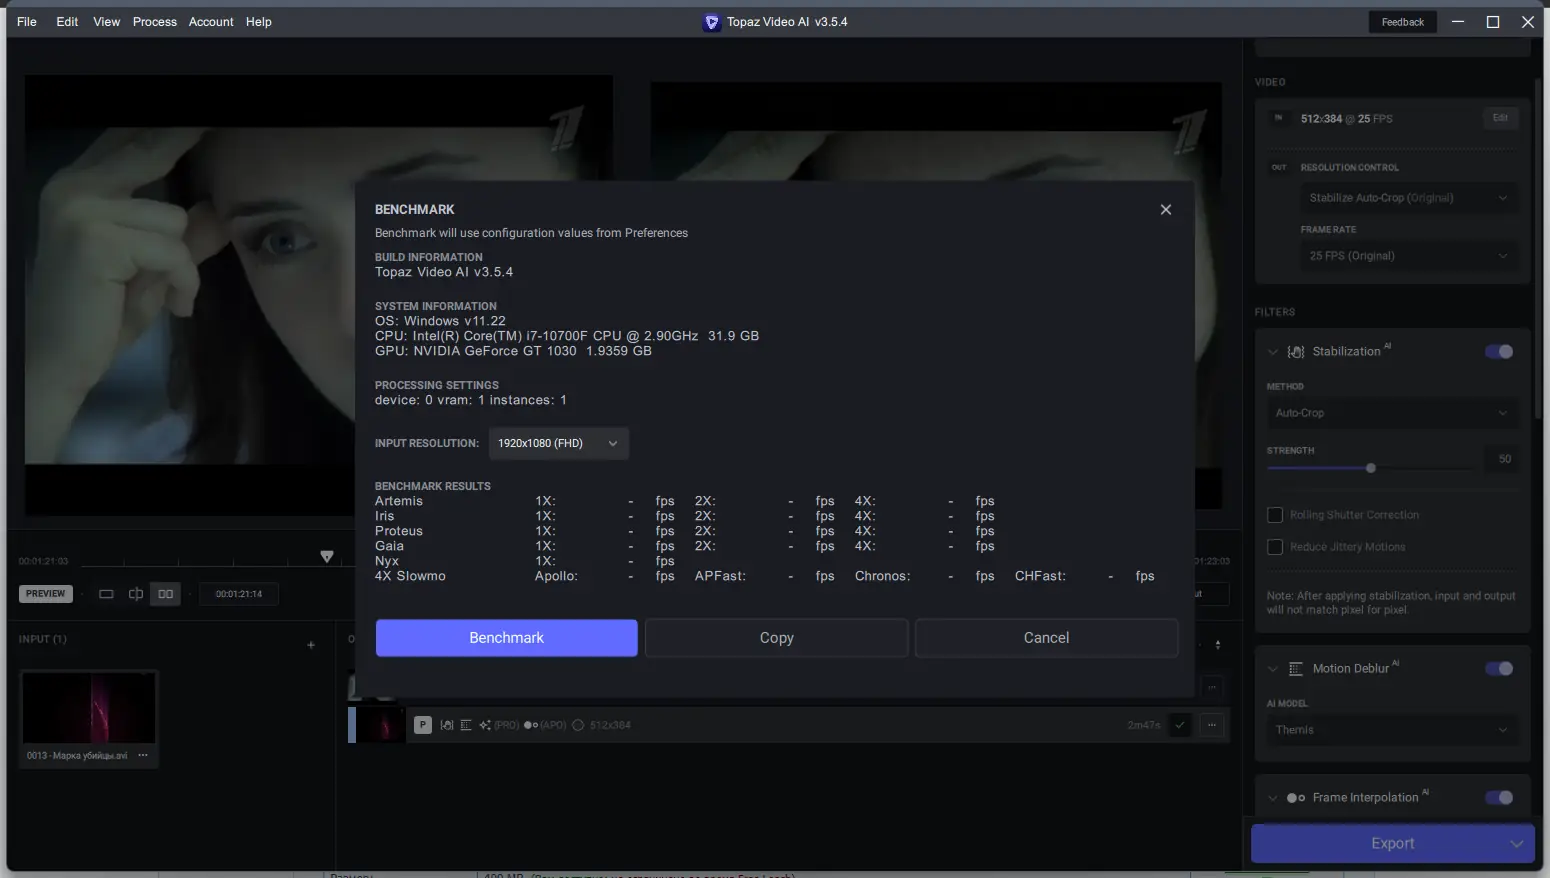Click the motion deblur icon in the output row
The image size is (1550, 878).
(466, 725)
